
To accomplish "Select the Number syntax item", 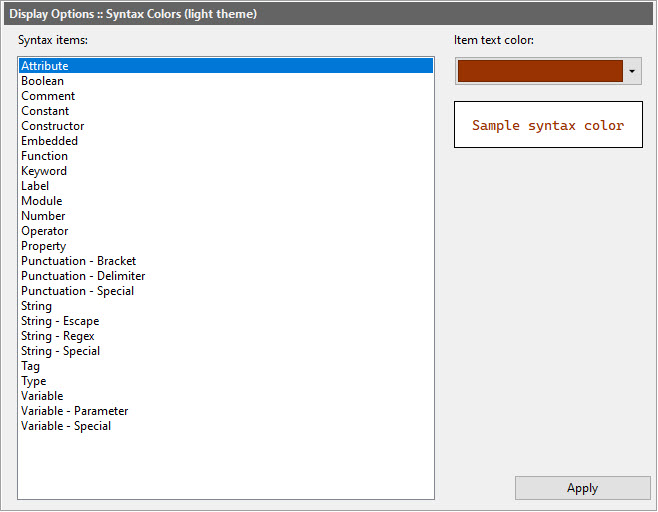I will (x=226, y=216).
